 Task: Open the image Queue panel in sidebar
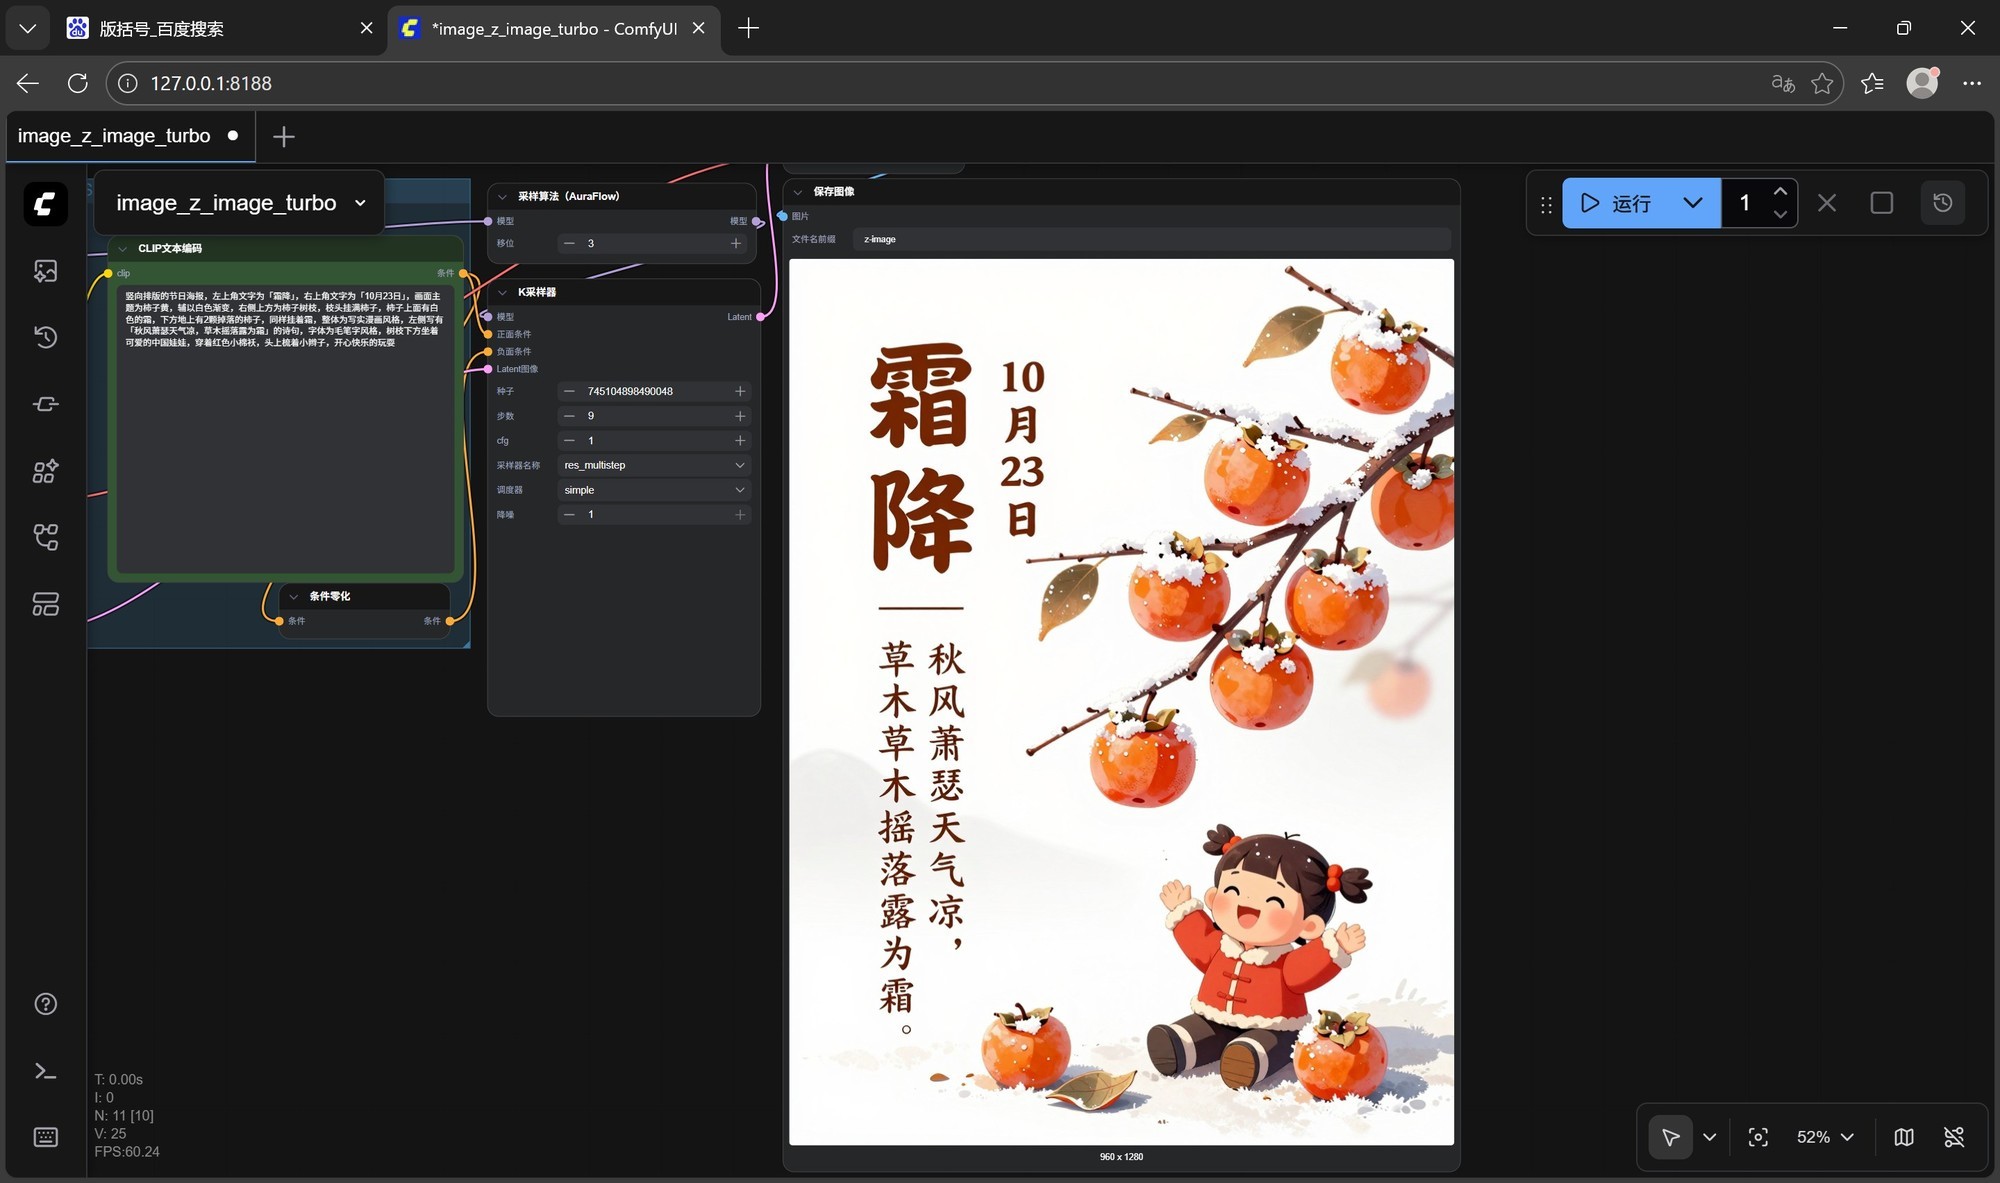click(45, 270)
